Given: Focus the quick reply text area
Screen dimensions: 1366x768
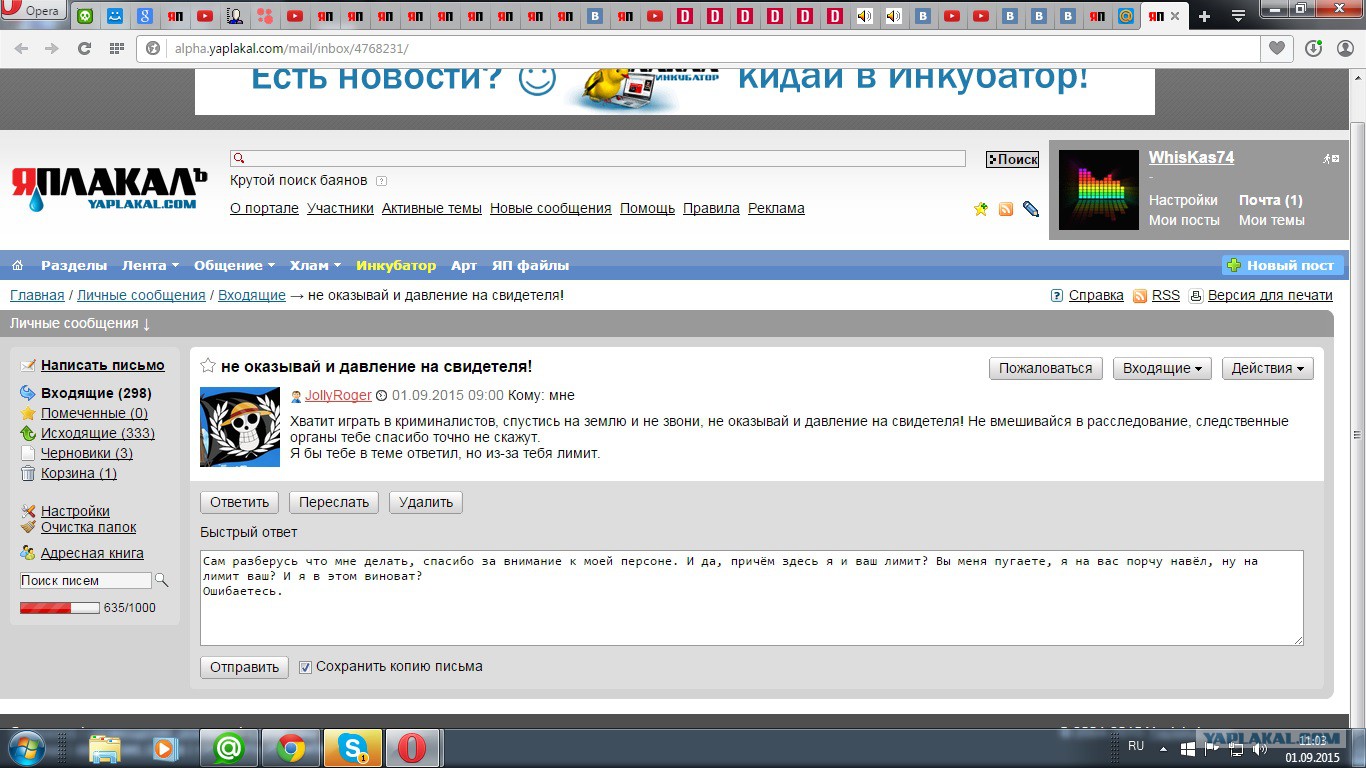Looking at the screenshot, I should pyautogui.click(x=752, y=598).
